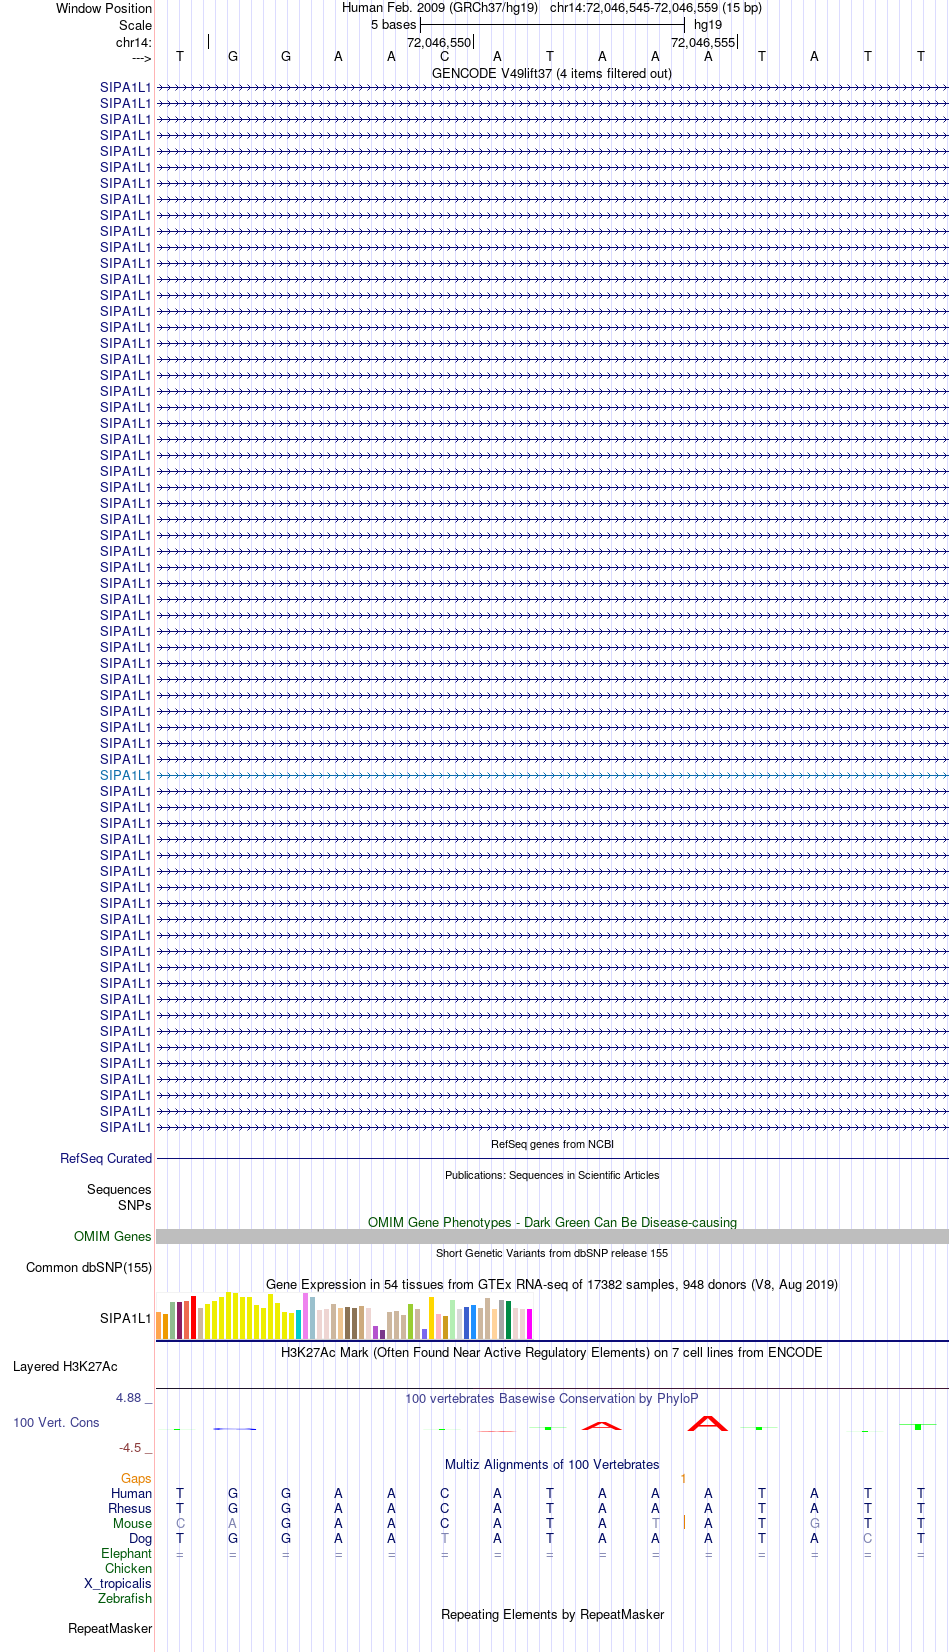Click the Rhesus alignment row label
950x1652 pixels.
point(130,1508)
